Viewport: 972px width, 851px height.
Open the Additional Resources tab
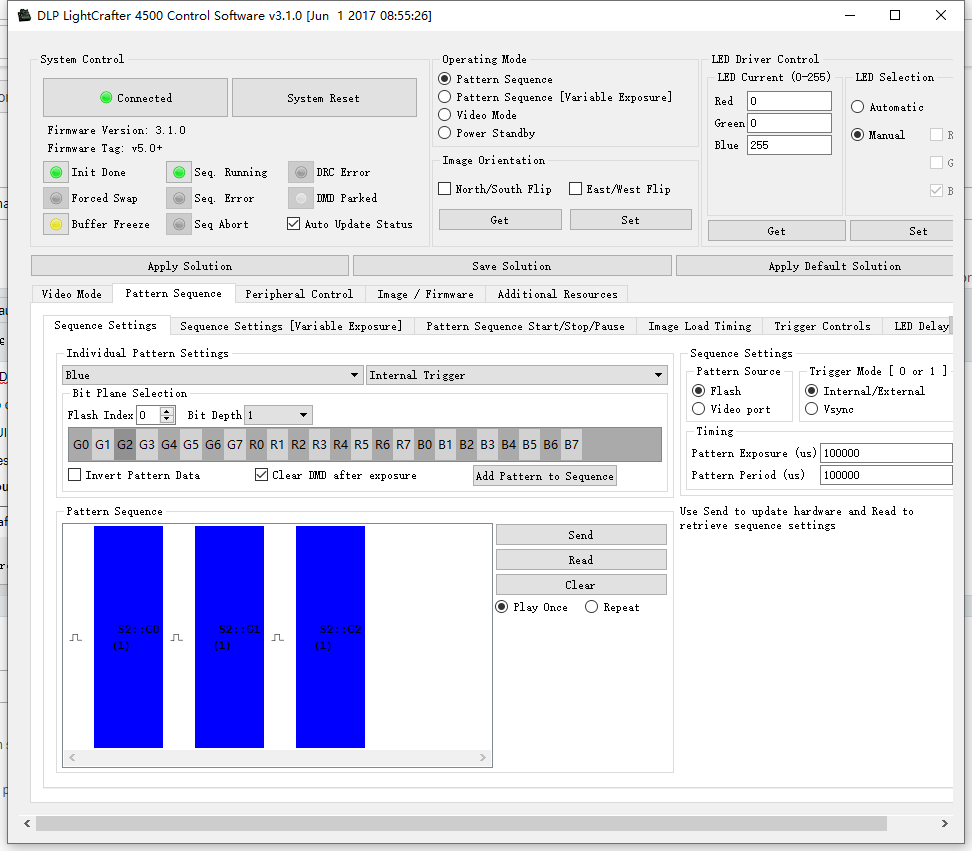557,294
